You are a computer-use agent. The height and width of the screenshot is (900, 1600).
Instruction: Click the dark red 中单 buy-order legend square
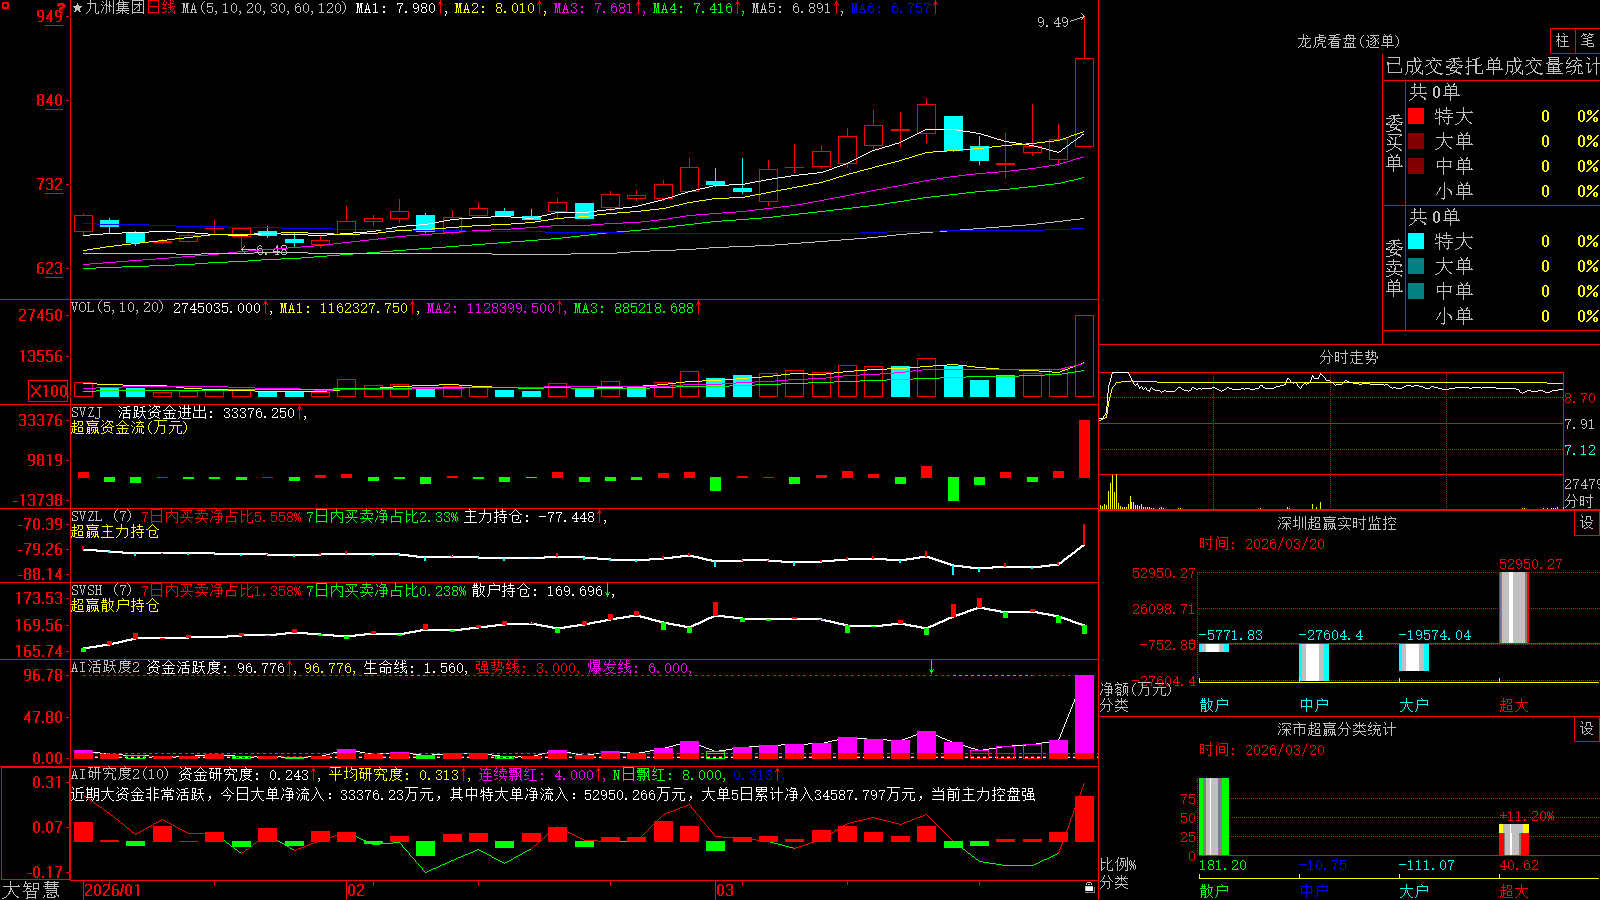coord(1416,166)
